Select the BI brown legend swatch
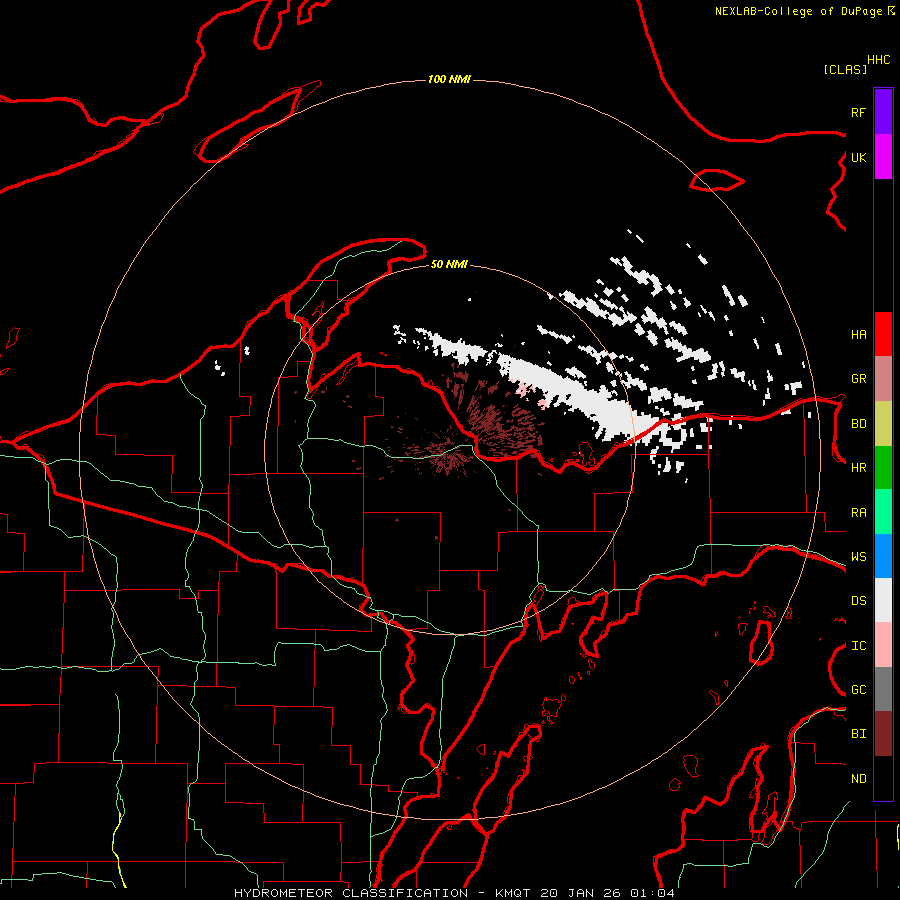 [x=883, y=734]
